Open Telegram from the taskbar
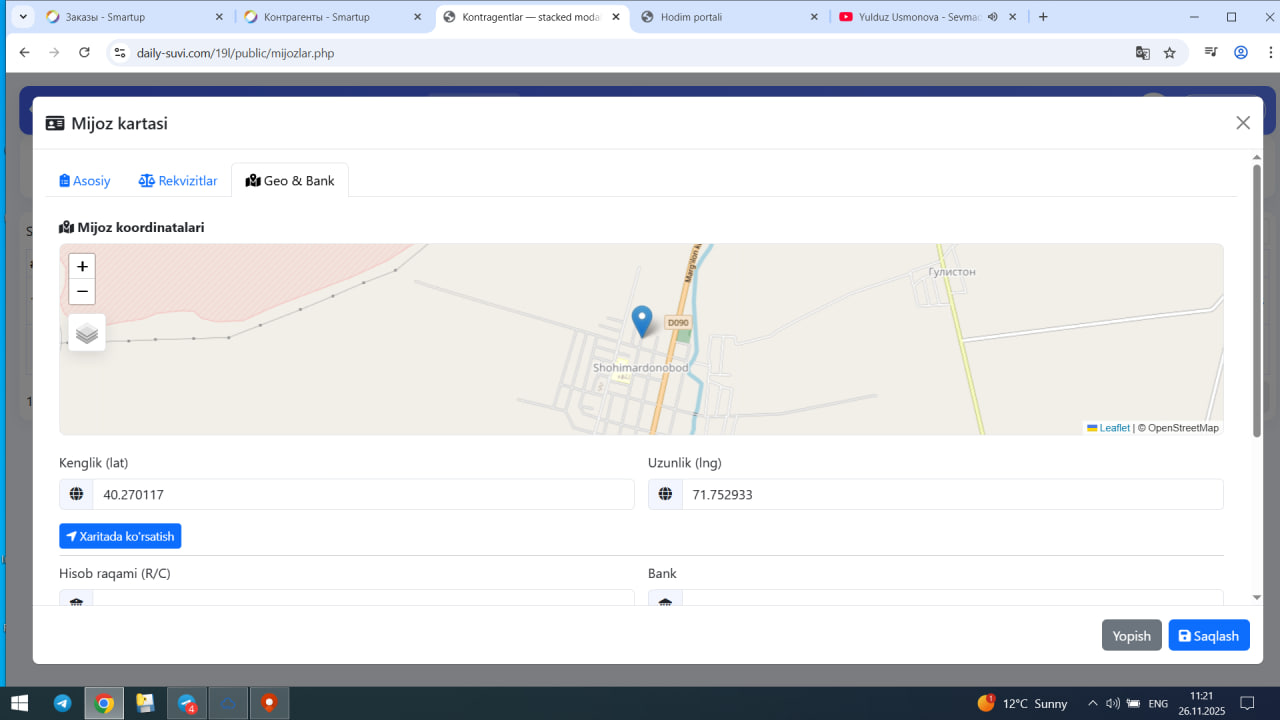The image size is (1280, 720). (62, 703)
